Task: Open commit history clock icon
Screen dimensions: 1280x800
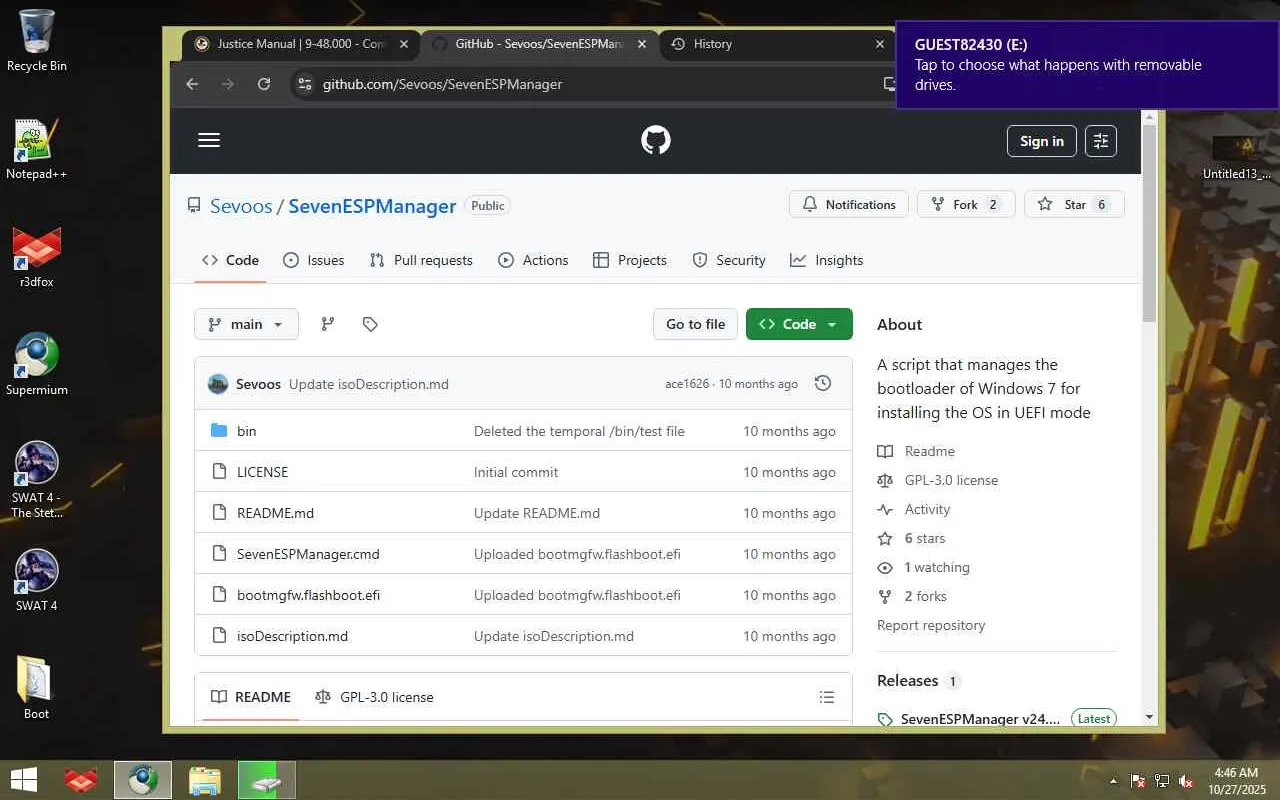Action: pos(823,383)
